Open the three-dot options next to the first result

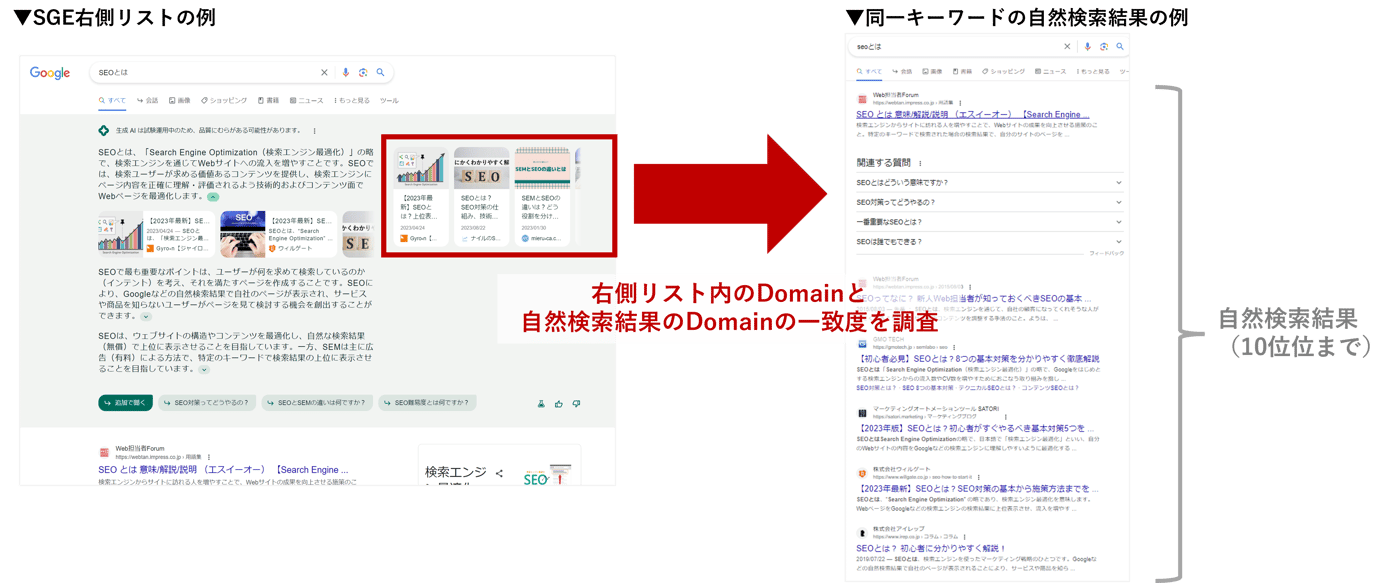point(207,455)
